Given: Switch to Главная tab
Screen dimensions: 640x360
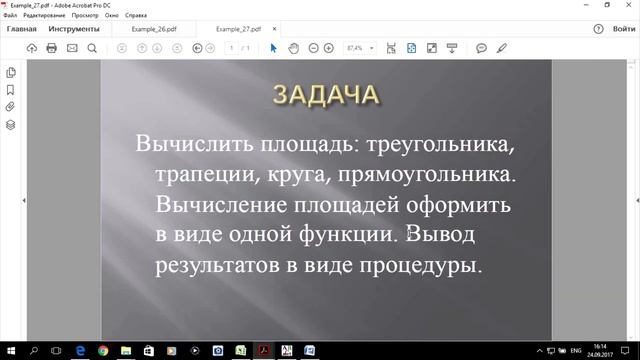Looking at the screenshot, I should 22,29.
